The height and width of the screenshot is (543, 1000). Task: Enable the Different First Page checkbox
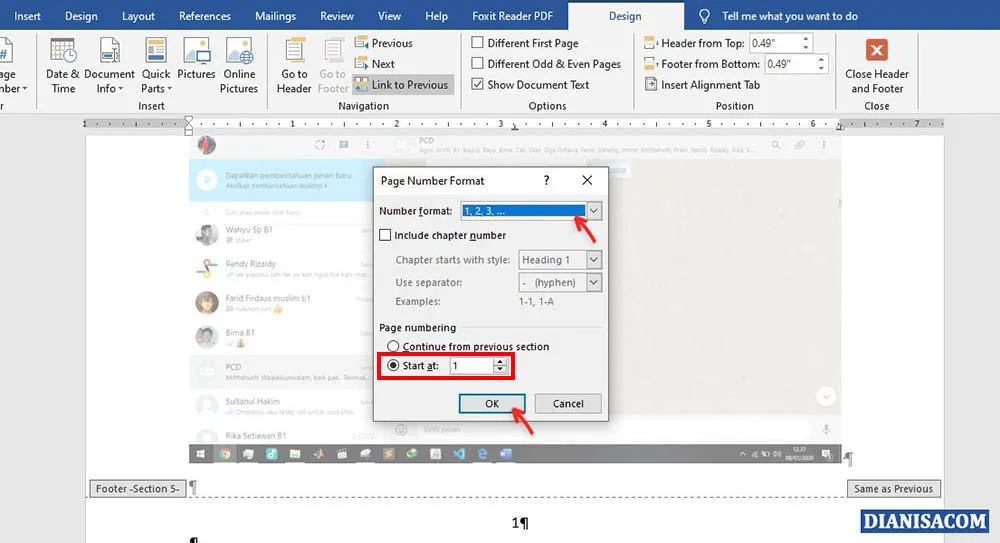[479, 43]
